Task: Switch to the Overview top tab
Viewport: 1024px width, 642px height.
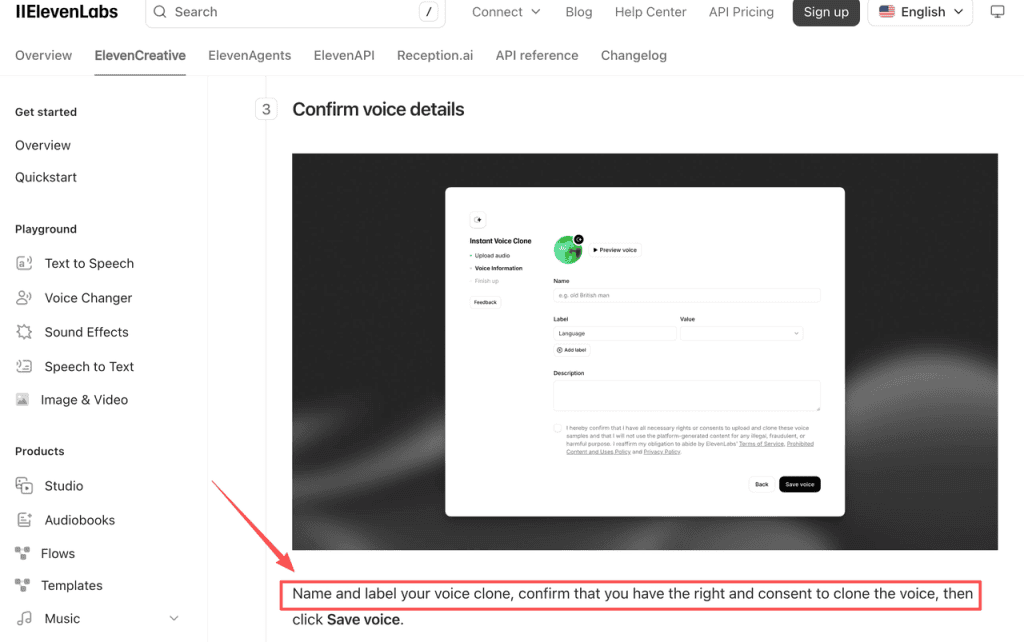Action: click(x=44, y=56)
